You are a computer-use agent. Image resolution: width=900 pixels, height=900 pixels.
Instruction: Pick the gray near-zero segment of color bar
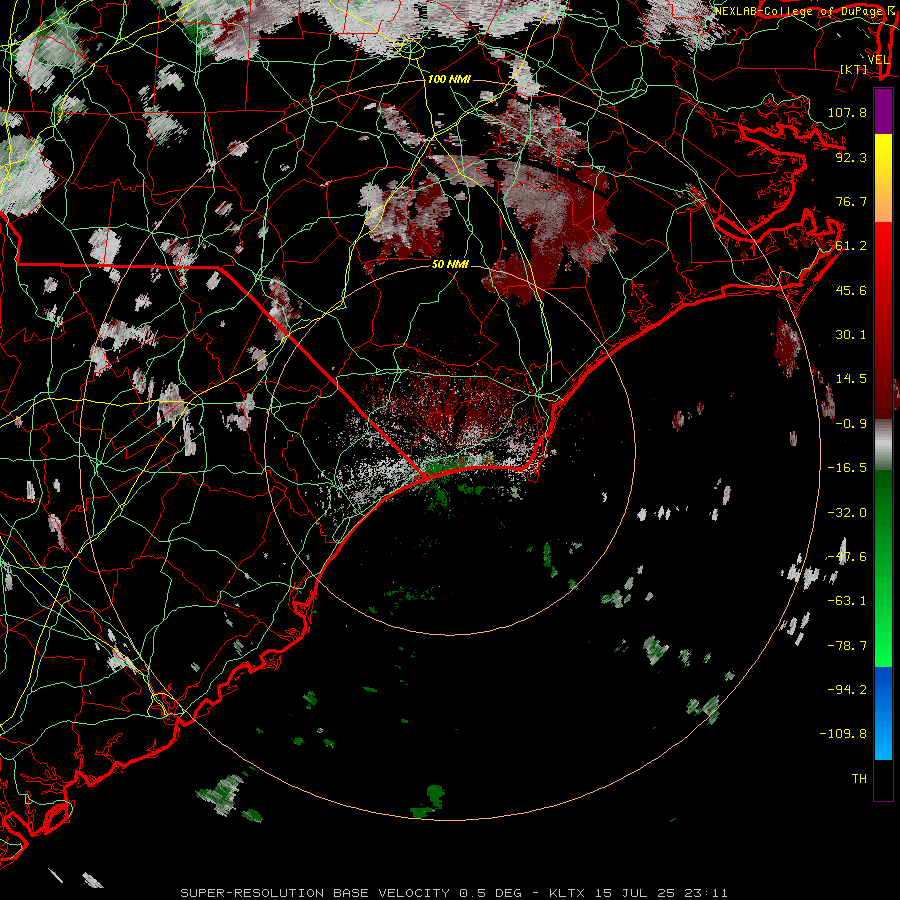(883, 445)
